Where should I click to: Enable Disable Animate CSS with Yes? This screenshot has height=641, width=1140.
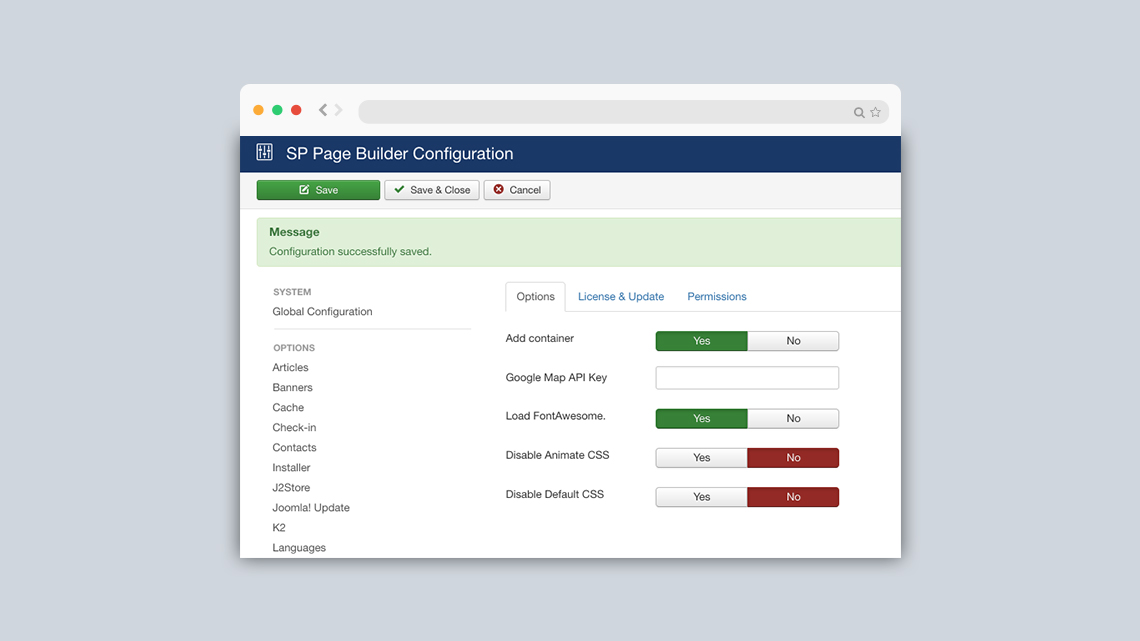(701, 458)
